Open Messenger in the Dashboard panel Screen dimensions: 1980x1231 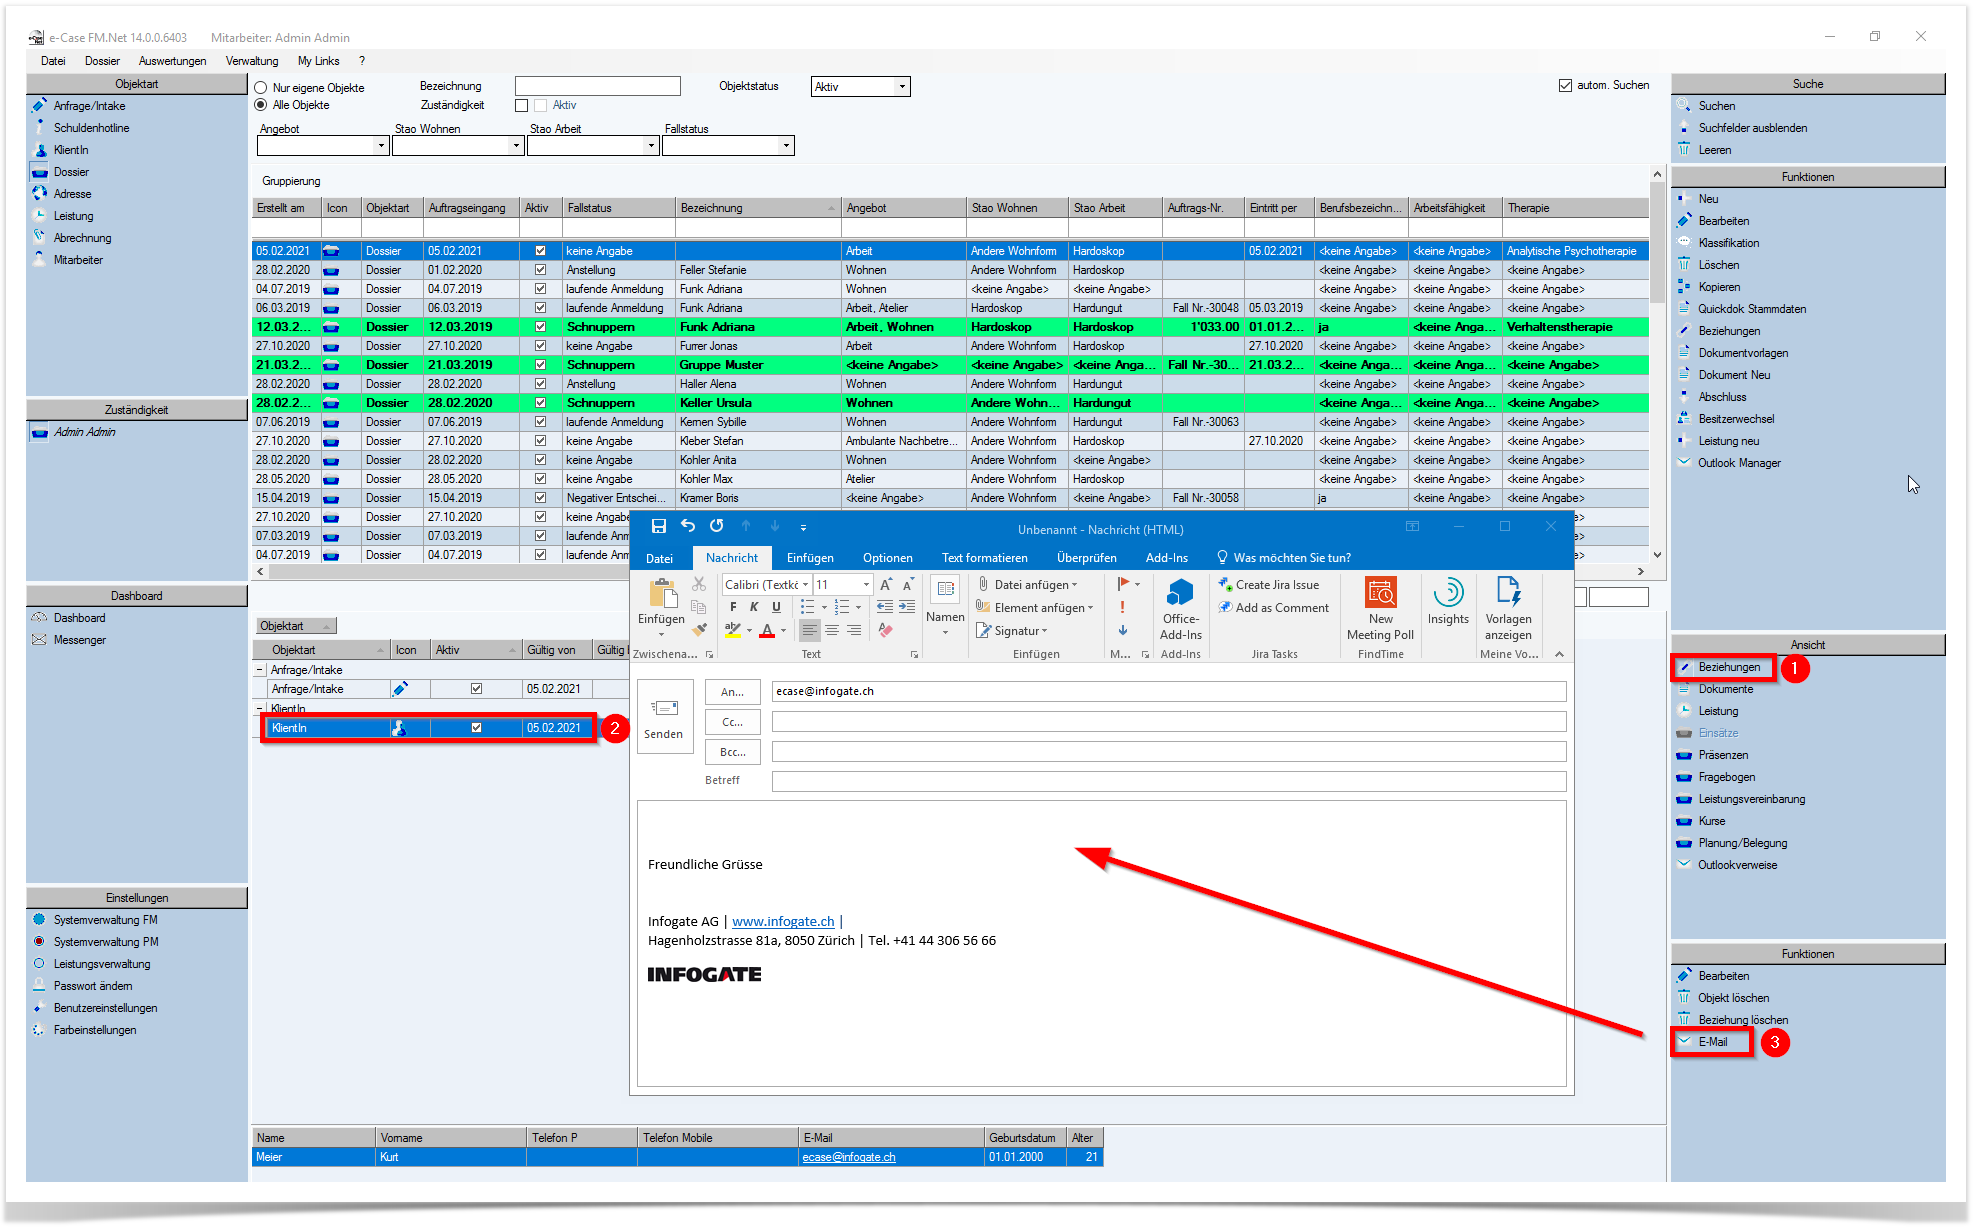(79, 640)
